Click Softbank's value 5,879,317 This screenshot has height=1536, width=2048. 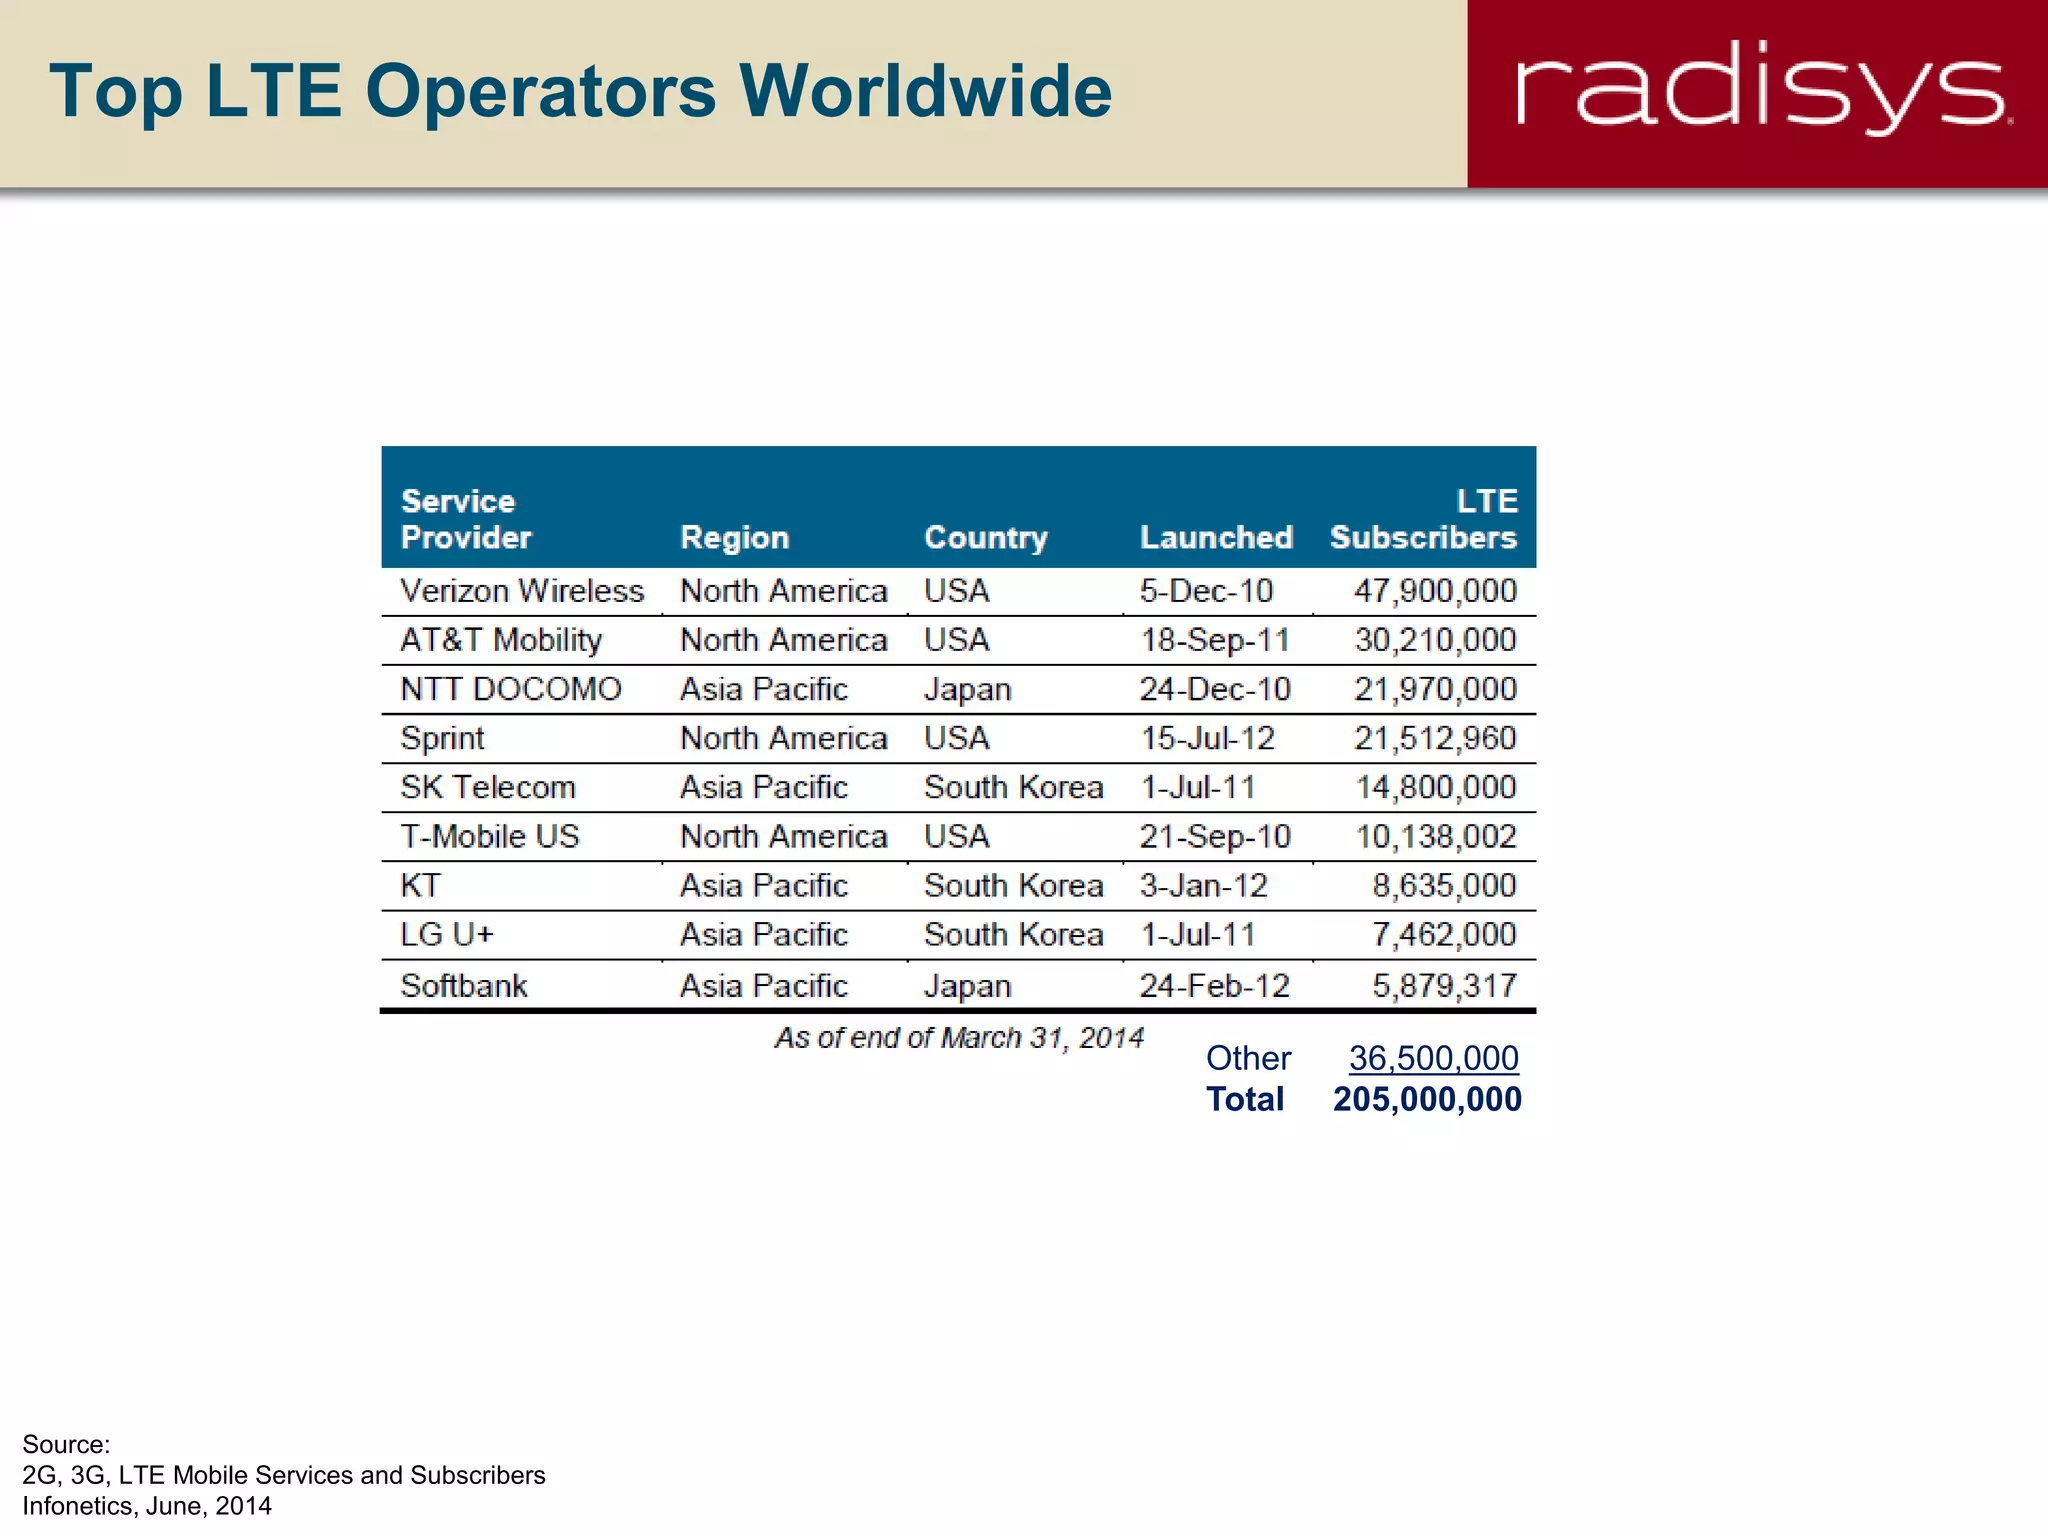pos(1445,986)
